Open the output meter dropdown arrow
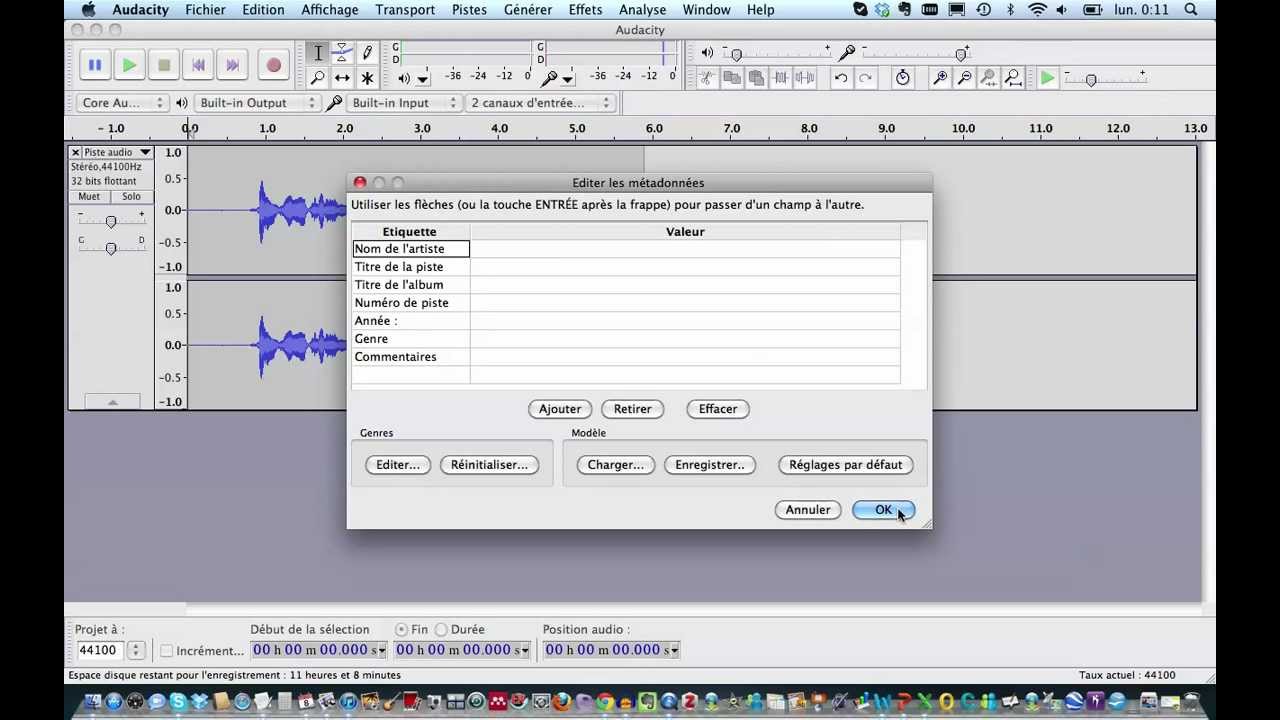1280x720 pixels. pos(423,78)
